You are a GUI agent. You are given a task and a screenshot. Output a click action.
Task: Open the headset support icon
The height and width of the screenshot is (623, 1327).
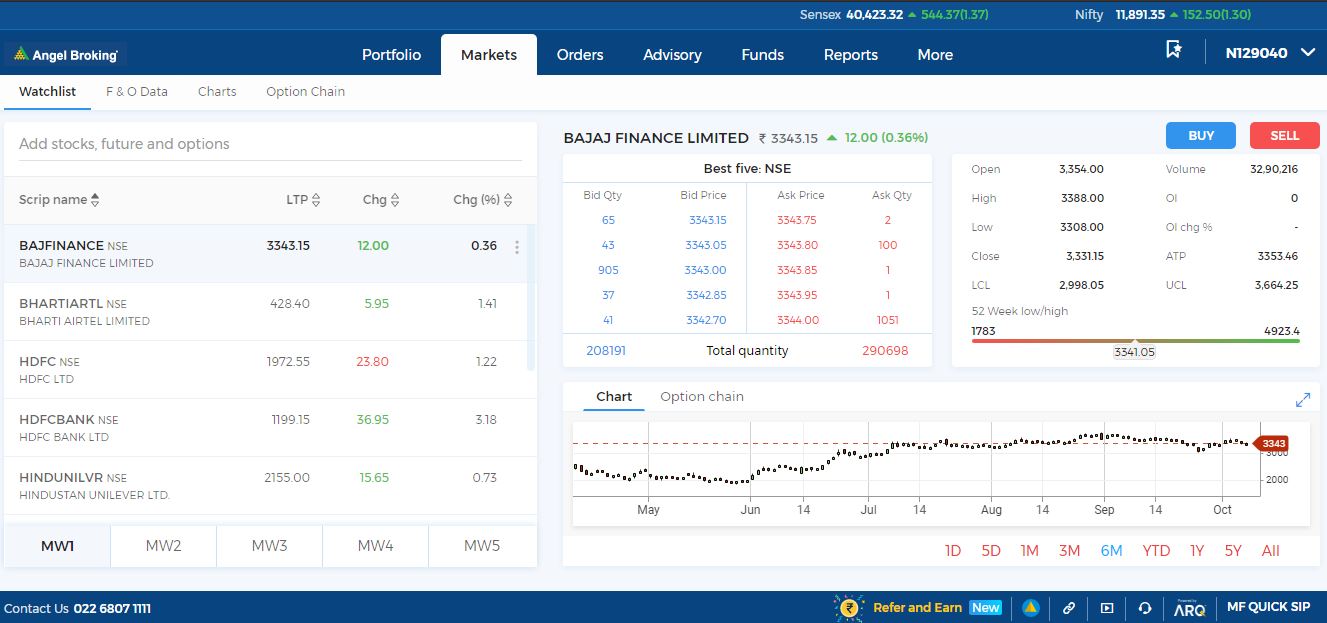tap(1145, 608)
